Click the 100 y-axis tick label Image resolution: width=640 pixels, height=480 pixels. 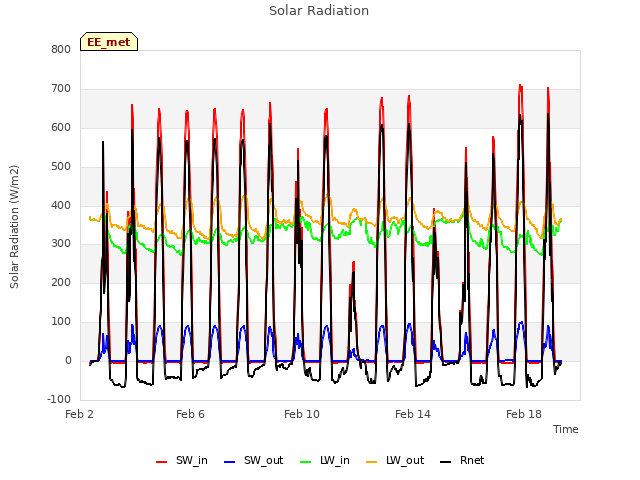click(x=61, y=322)
